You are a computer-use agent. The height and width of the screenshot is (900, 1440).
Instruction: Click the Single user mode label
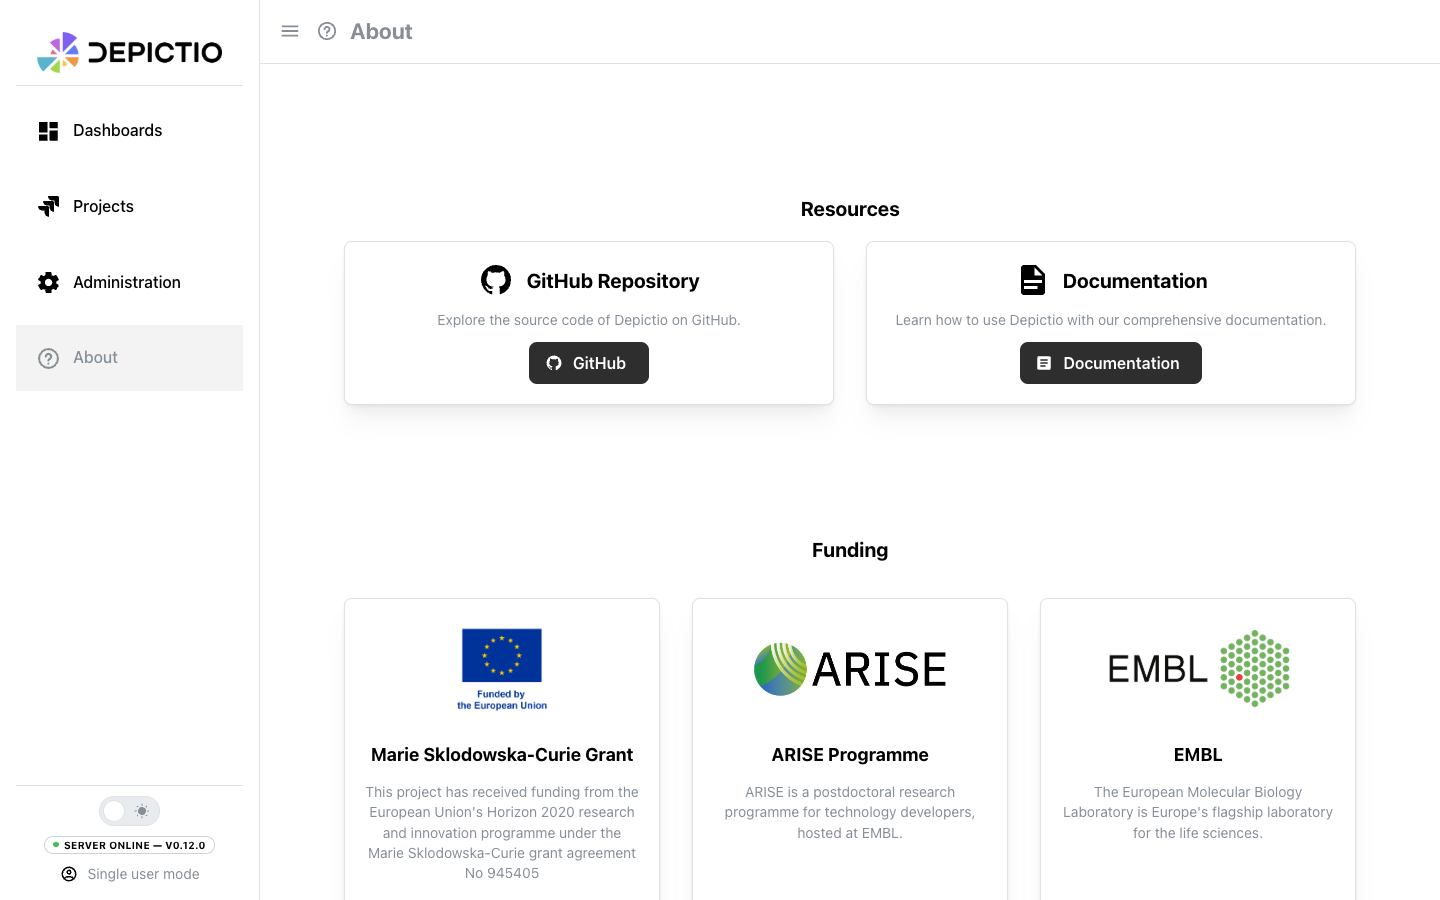click(x=143, y=874)
